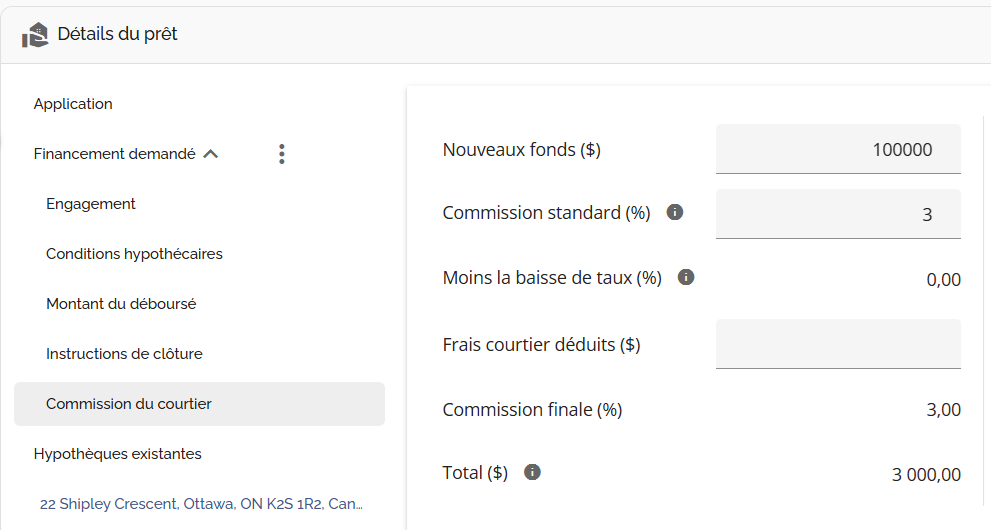Open Montant du déboursé page
Viewport: 991px width, 530px height.
click(121, 304)
